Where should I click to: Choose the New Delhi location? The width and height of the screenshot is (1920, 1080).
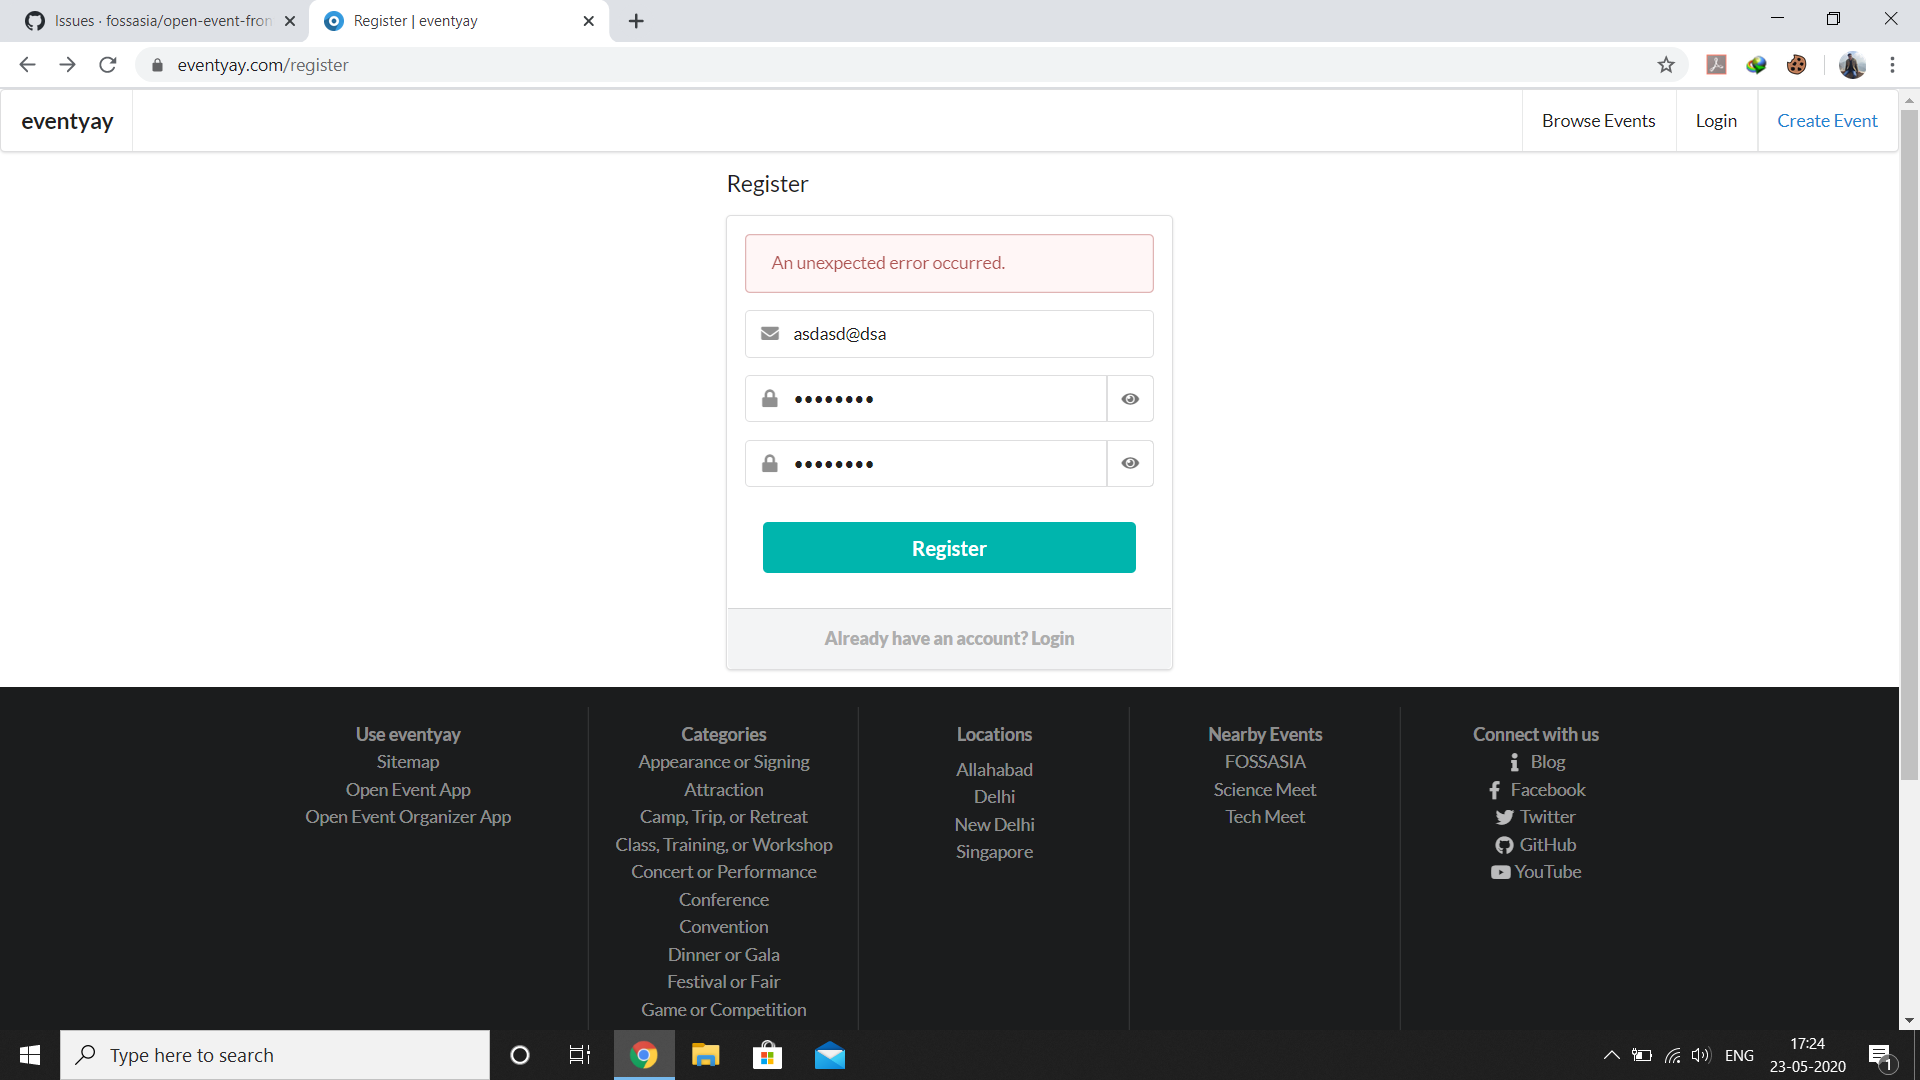coord(994,825)
